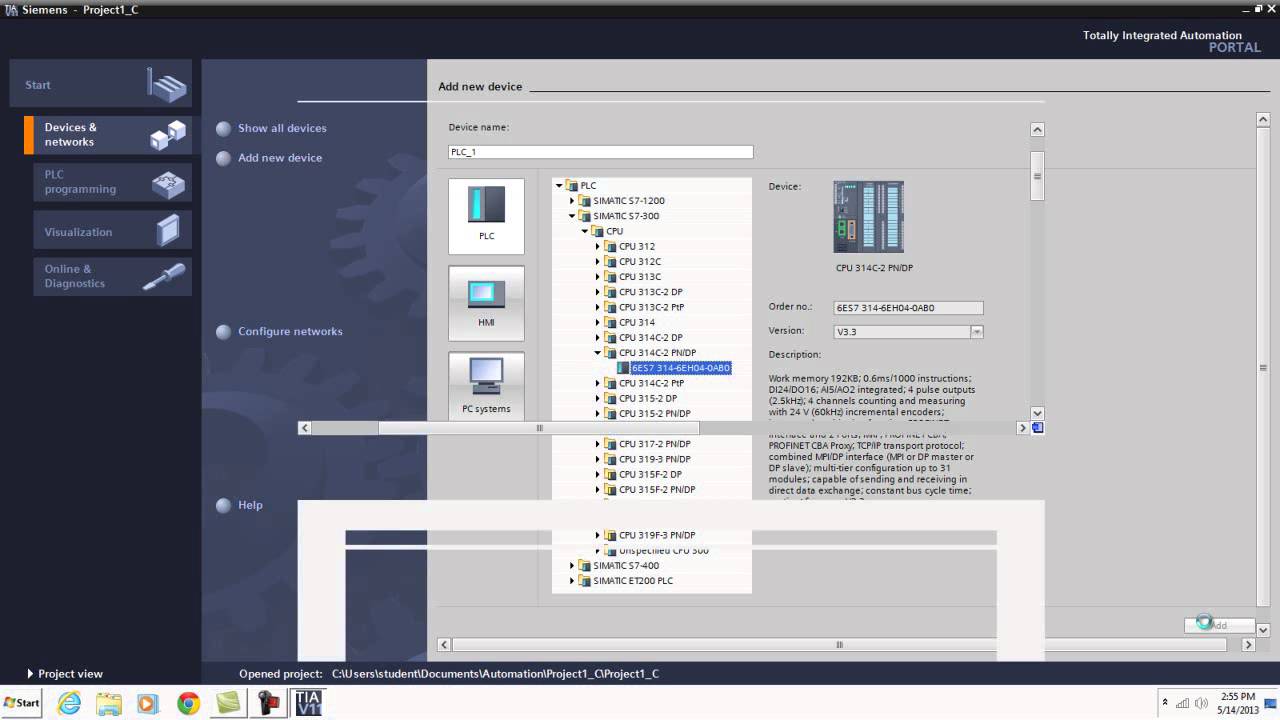Show hidden system tray icons
The image size is (1280, 720).
click(x=1164, y=703)
